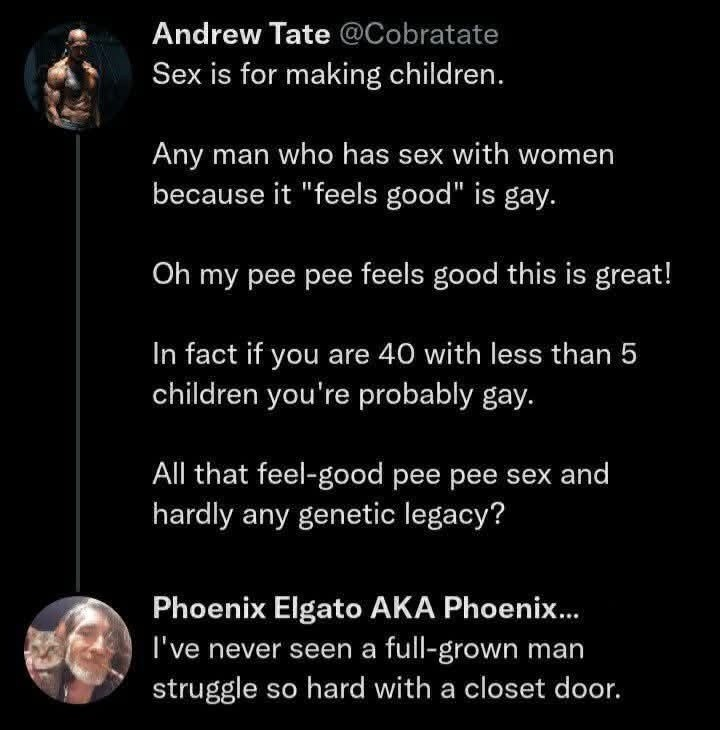Click the line "children you're probably gay."
The height and width of the screenshot is (730, 720).
coord(344,393)
